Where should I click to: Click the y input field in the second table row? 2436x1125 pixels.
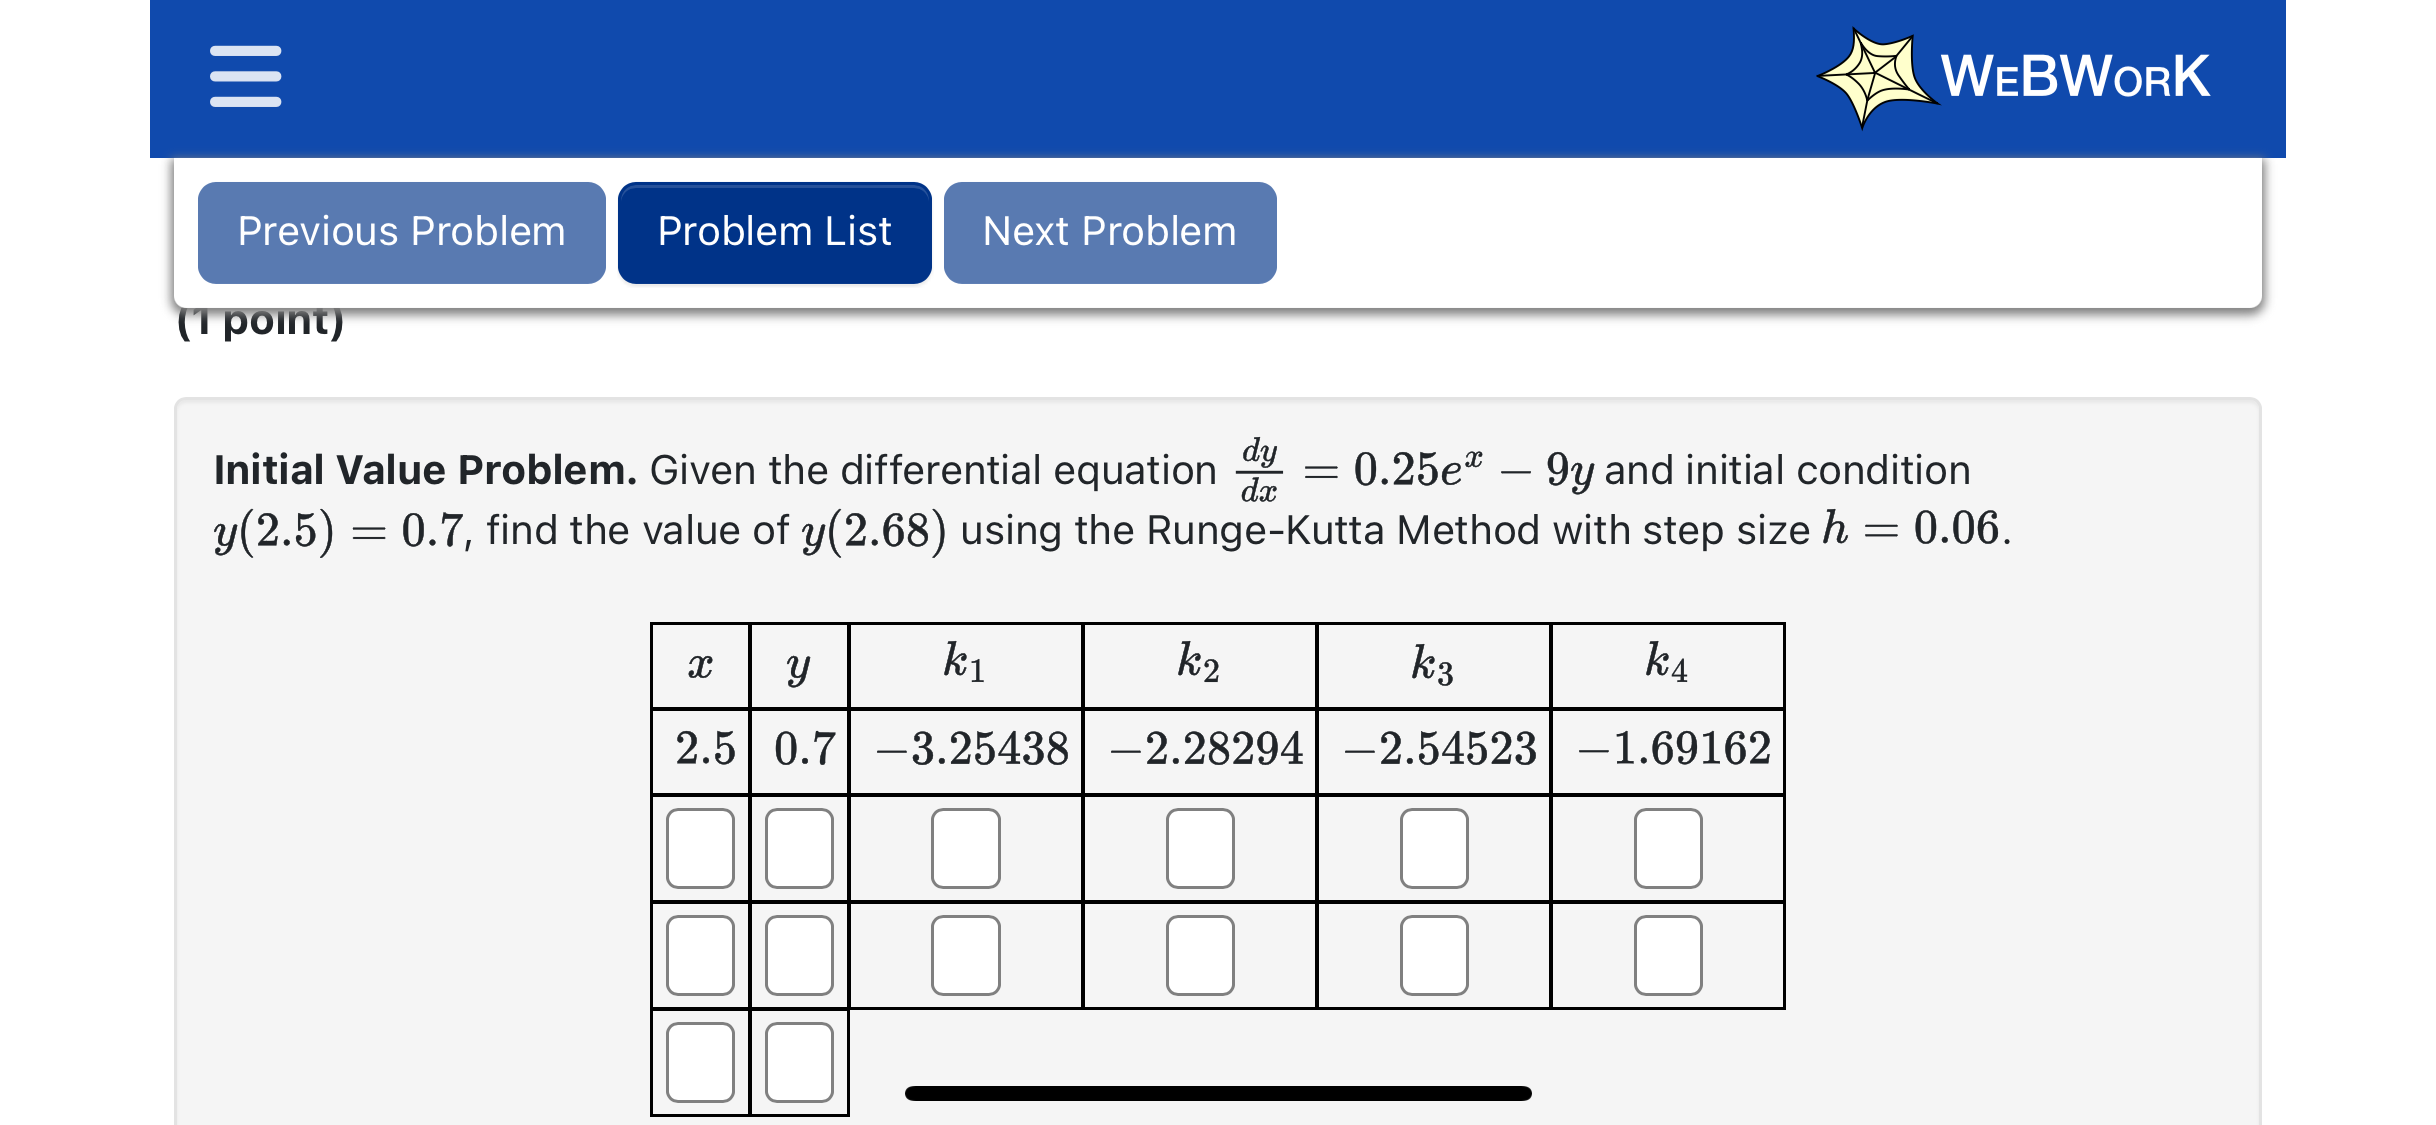pos(797,849)
